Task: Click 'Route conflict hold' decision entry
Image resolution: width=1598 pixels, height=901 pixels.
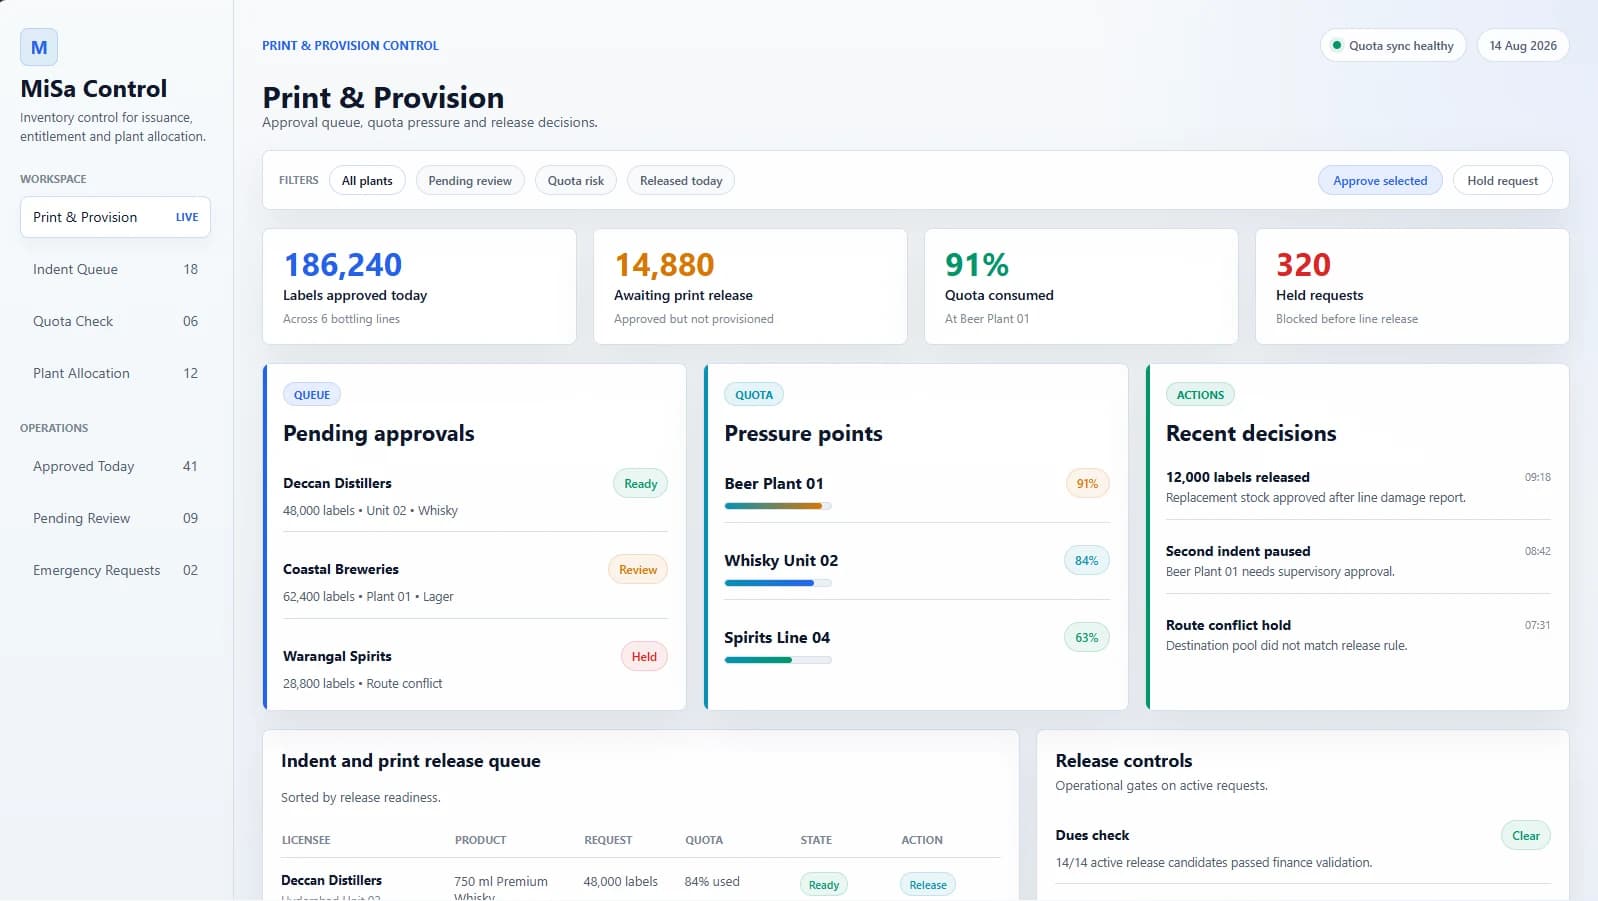Action: coord(1358,635)
